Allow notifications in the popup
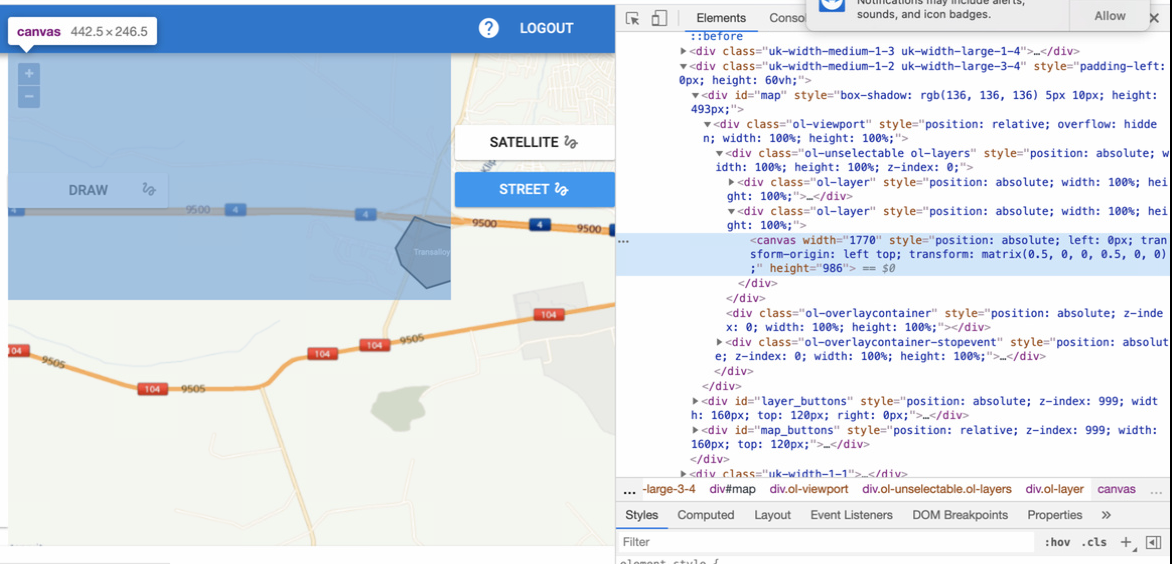 1110,16
